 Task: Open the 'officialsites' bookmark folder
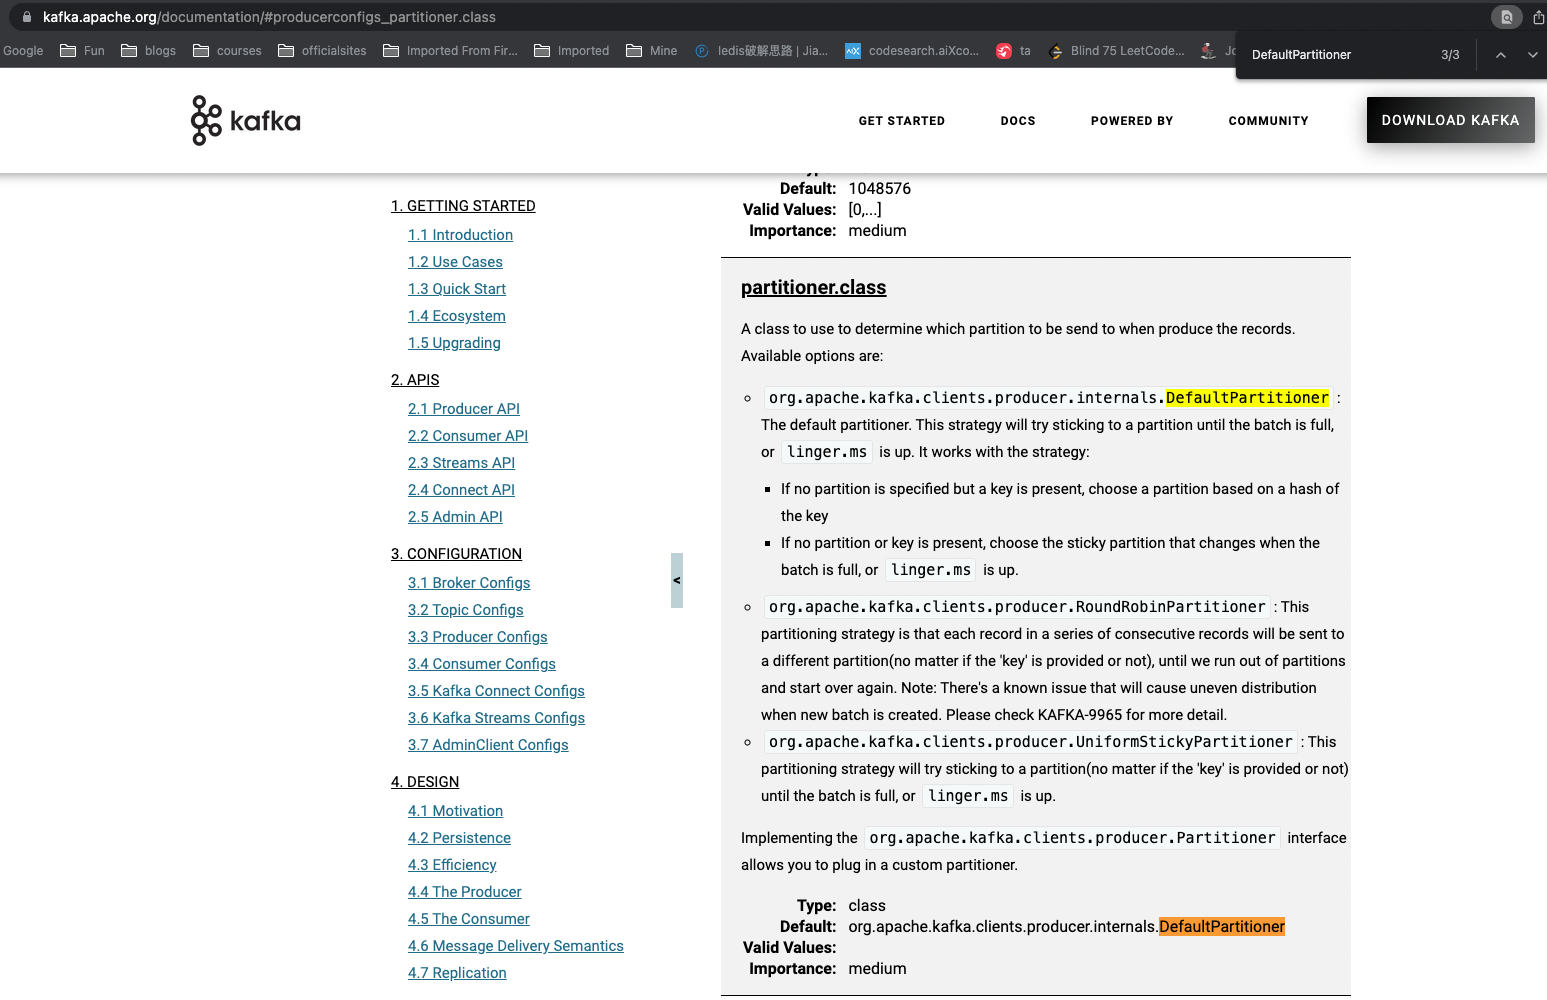click(x=322, y=51)
